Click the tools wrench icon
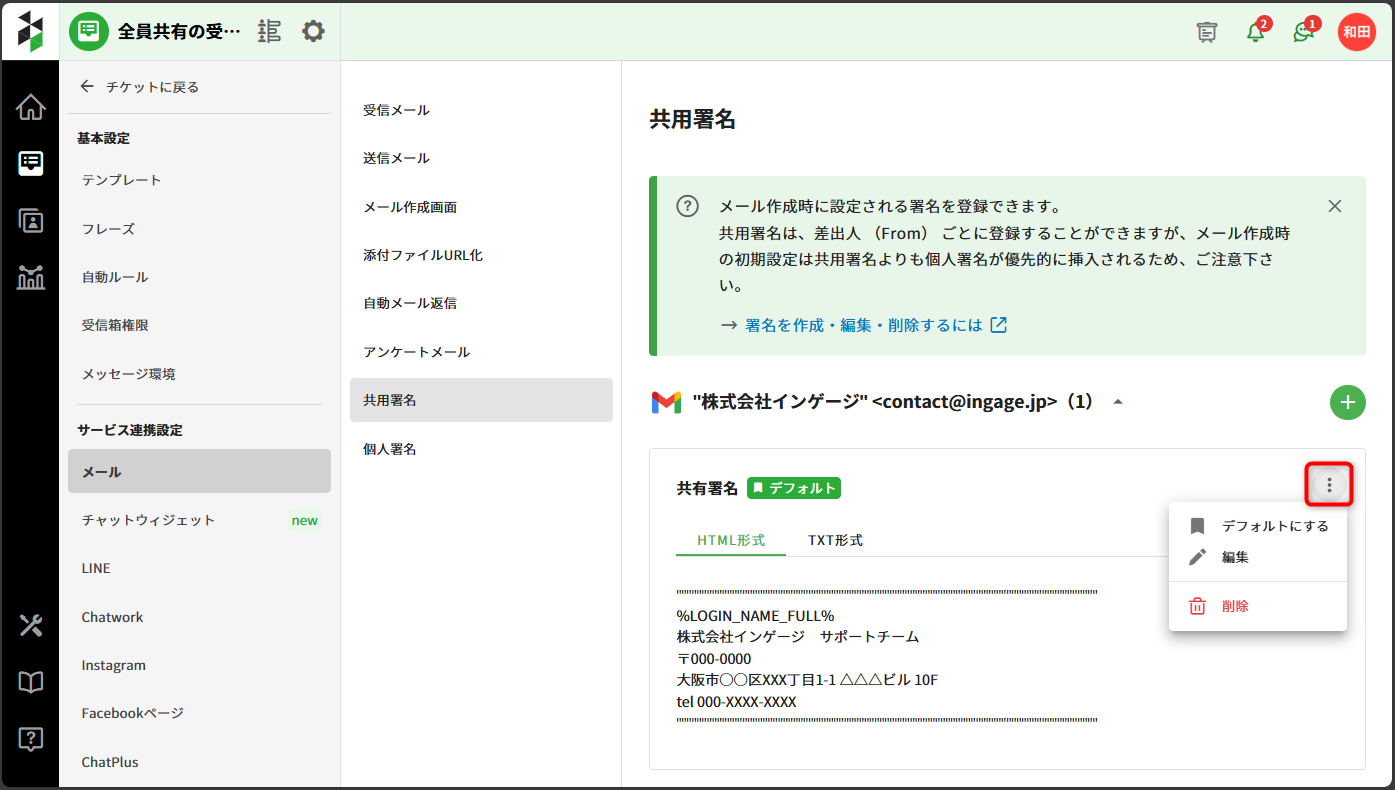 31,626
